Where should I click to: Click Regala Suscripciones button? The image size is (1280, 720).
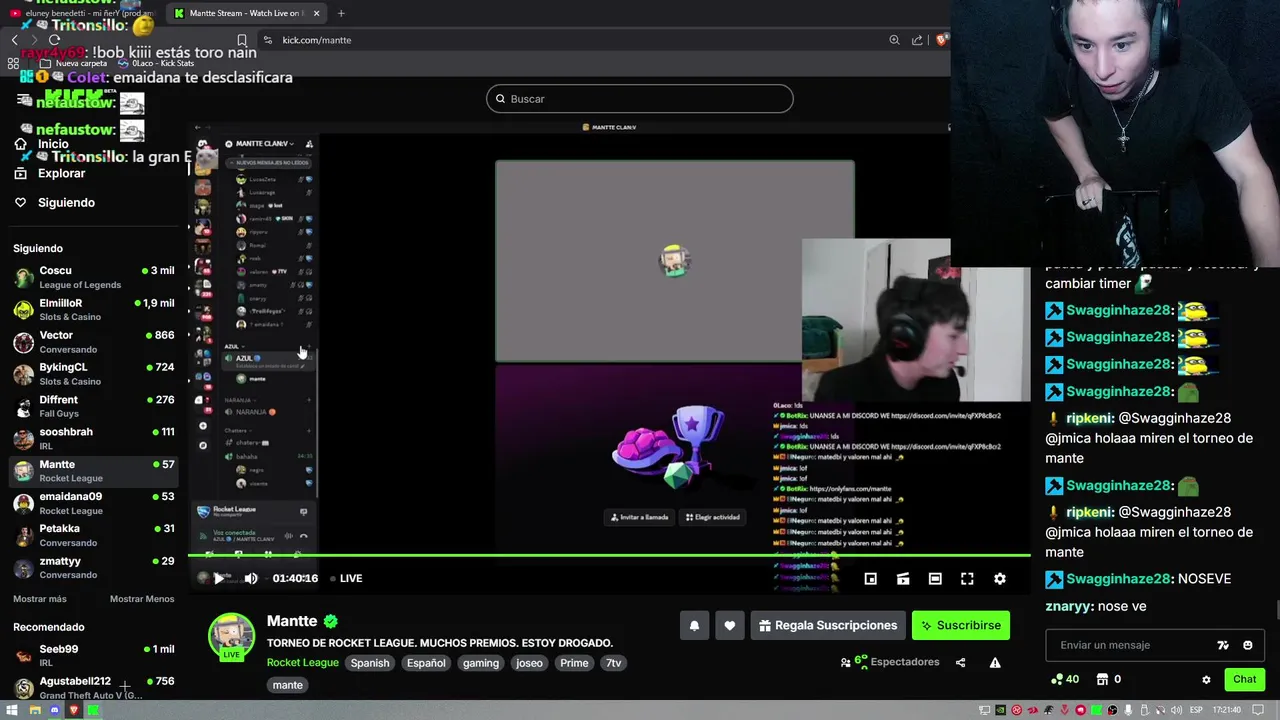coord(828,626)
